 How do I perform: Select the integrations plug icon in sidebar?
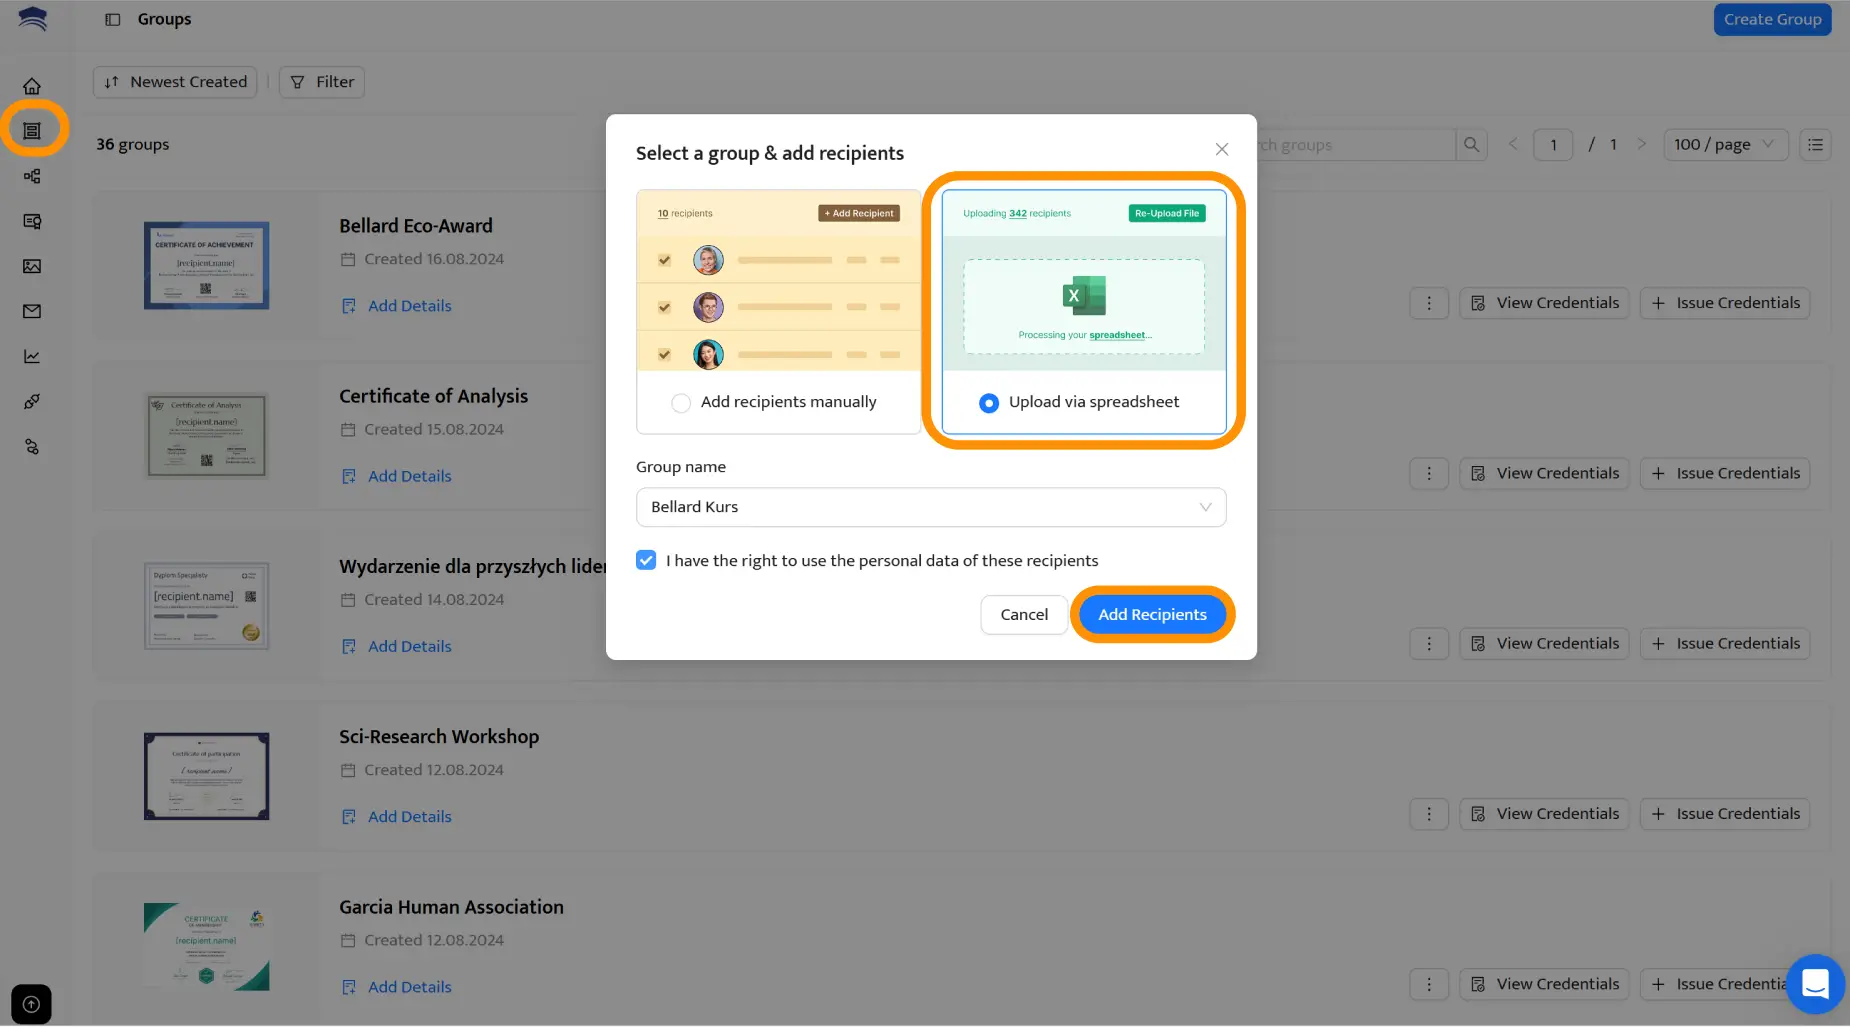tap(32, 401)
